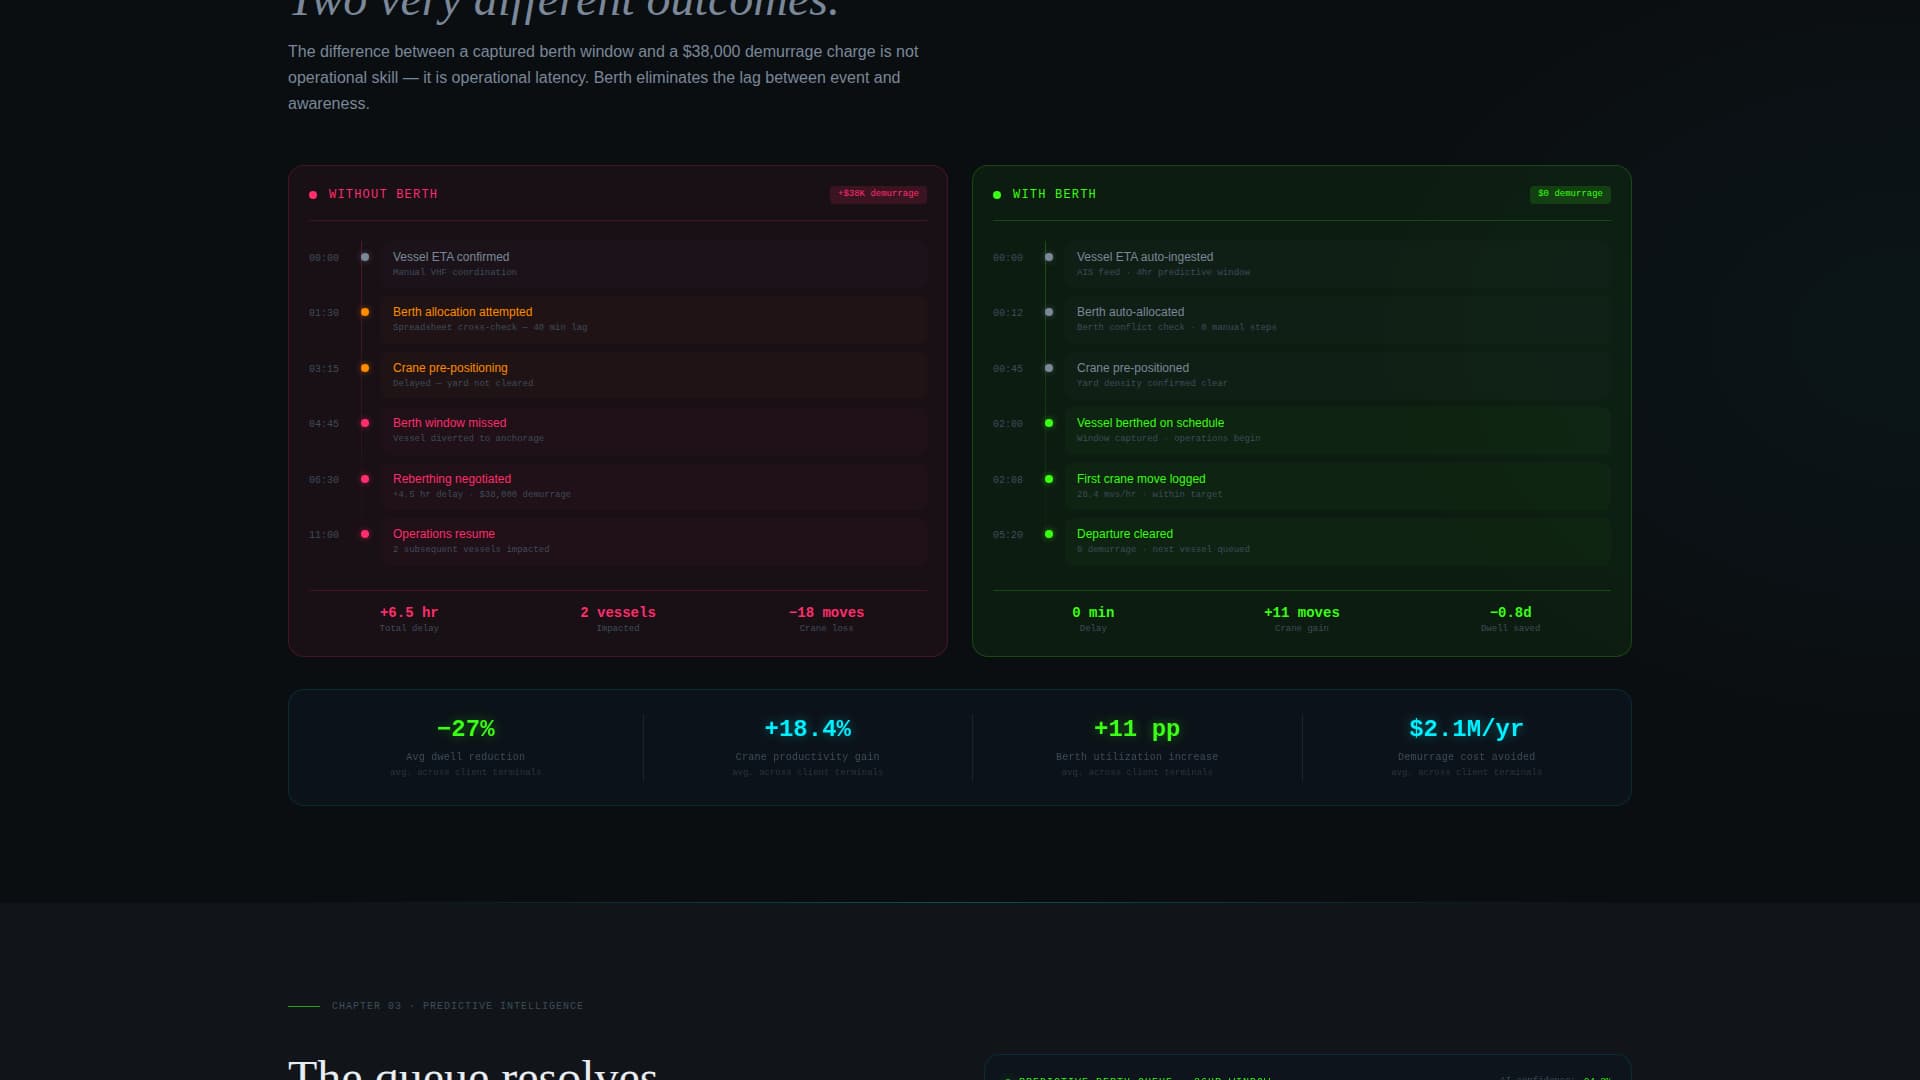Click the Vessel diverted to anchorage subtitle
The image size is (1920, 1080).
click(x=468, y=439)
